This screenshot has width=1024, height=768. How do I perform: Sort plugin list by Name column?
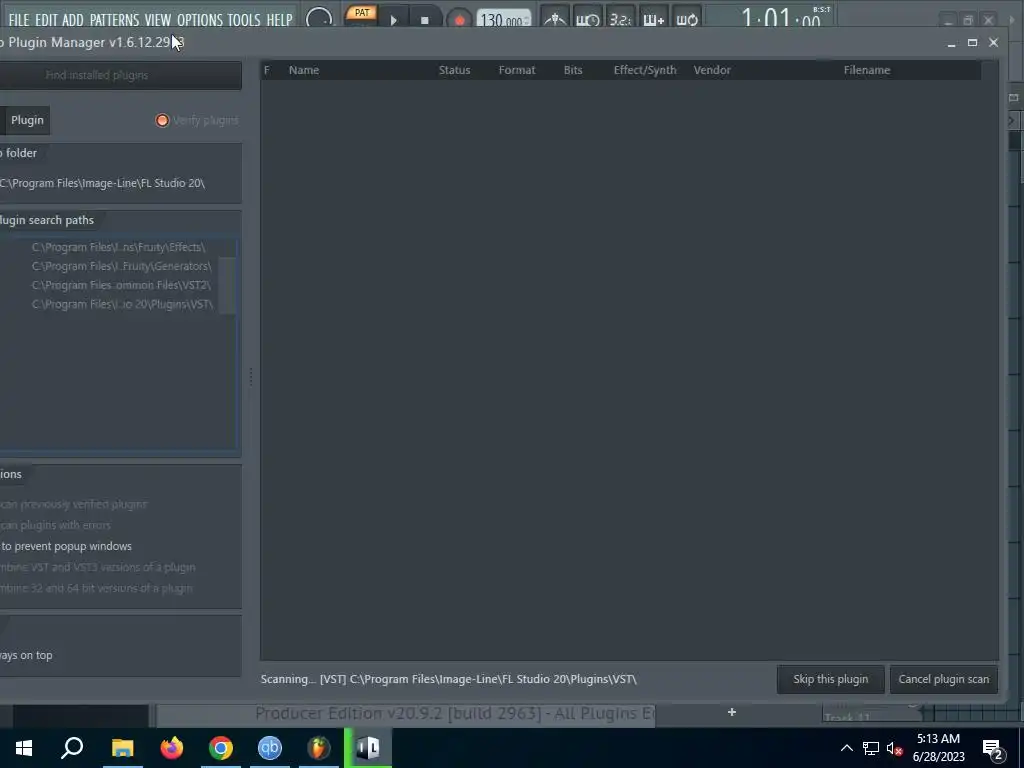click(x=304, y=70)
